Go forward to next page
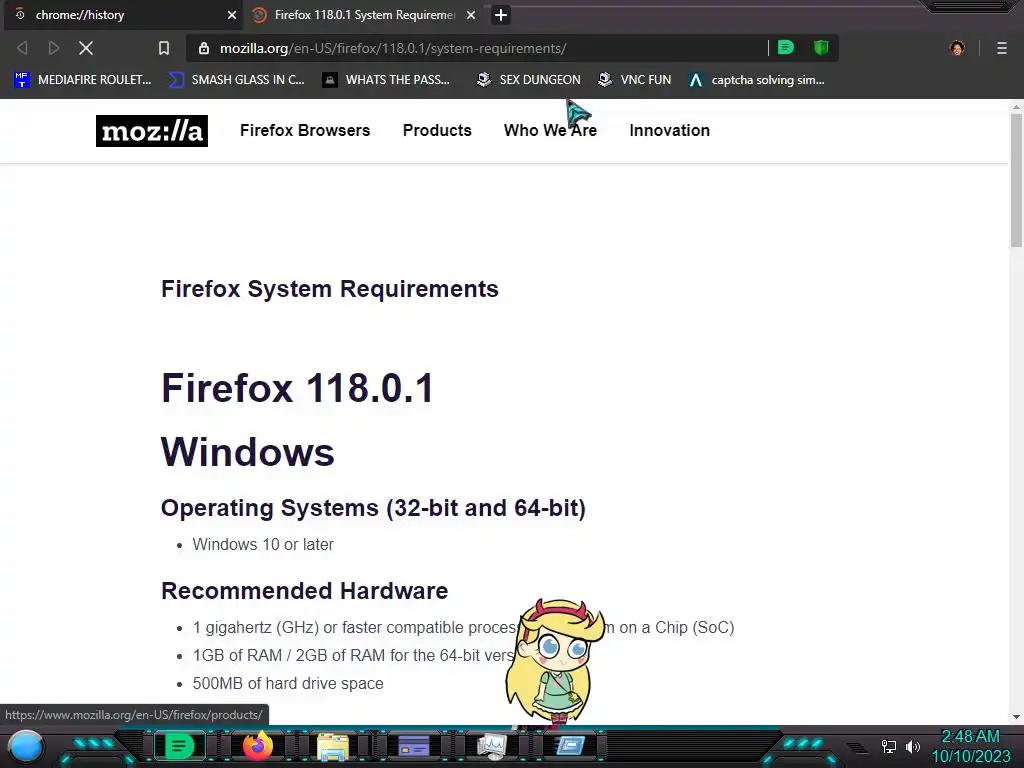This screenshot has width=1024, height=768. pos(54,48)
